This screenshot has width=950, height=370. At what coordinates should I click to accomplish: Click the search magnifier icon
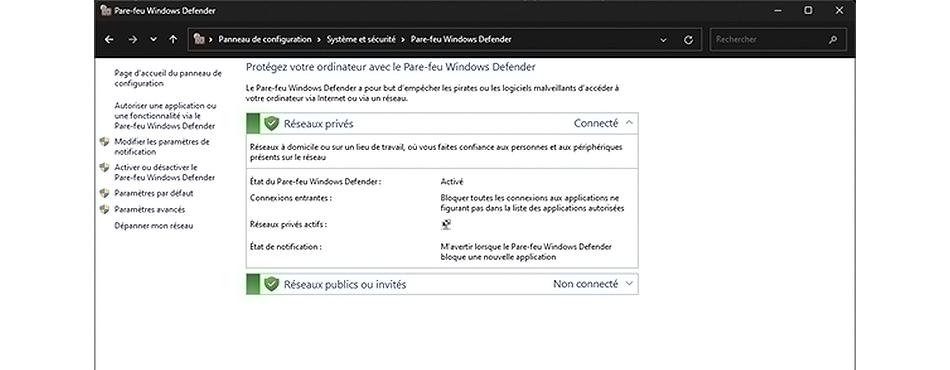coord(833,39)
